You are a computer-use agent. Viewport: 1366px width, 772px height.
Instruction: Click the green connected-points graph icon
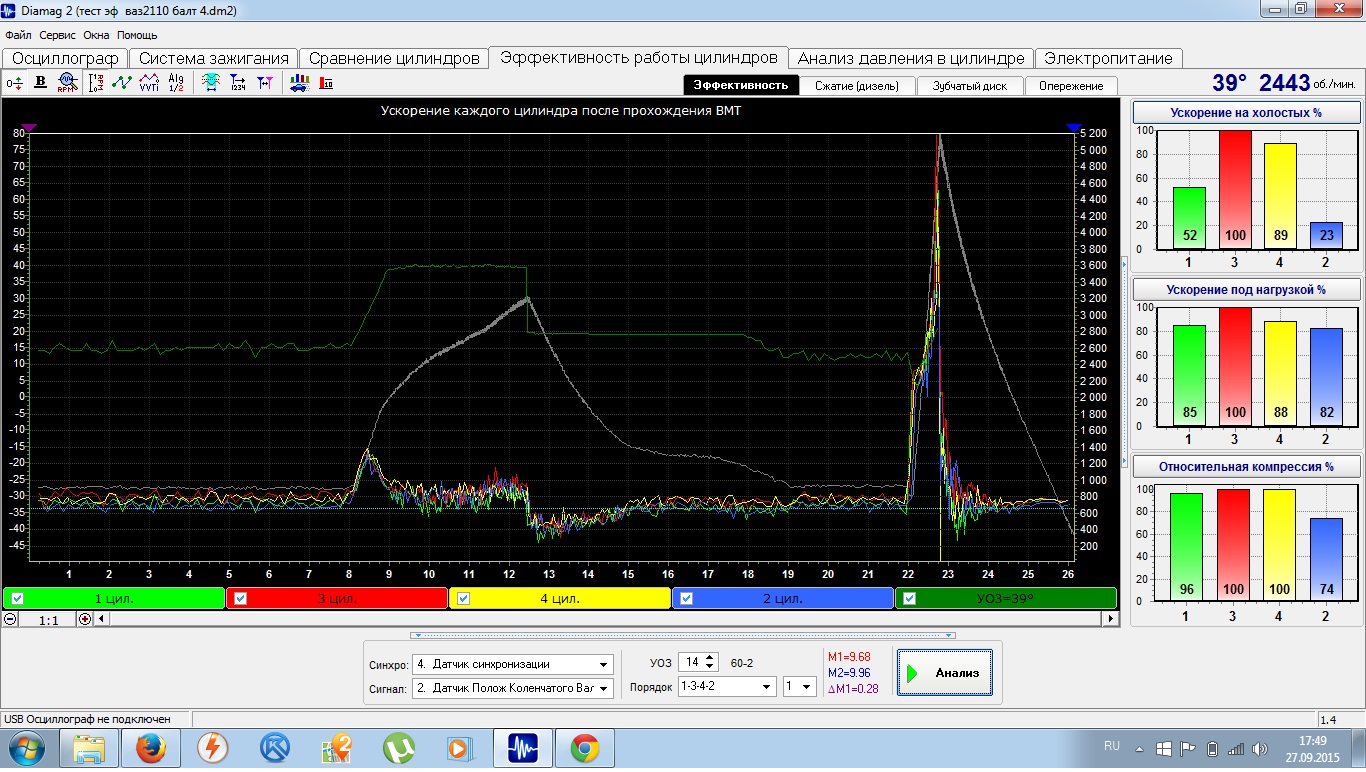click(x=122, y=83)
